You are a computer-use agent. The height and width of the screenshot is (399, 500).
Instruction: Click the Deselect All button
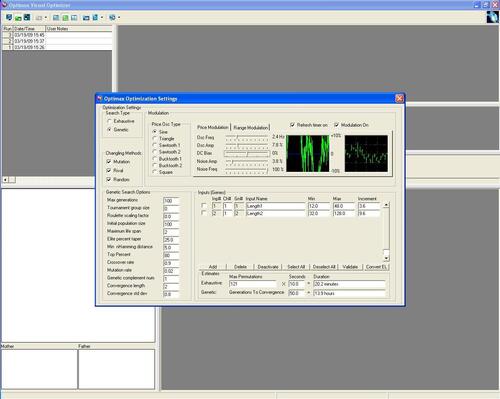pyautogui.click(x=324, y=267)
